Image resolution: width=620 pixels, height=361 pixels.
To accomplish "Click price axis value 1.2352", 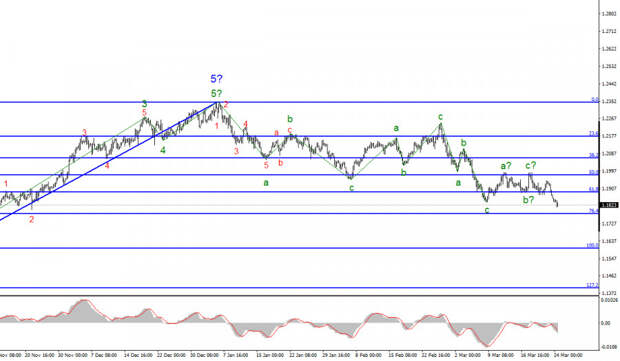I will click(609, 101).
